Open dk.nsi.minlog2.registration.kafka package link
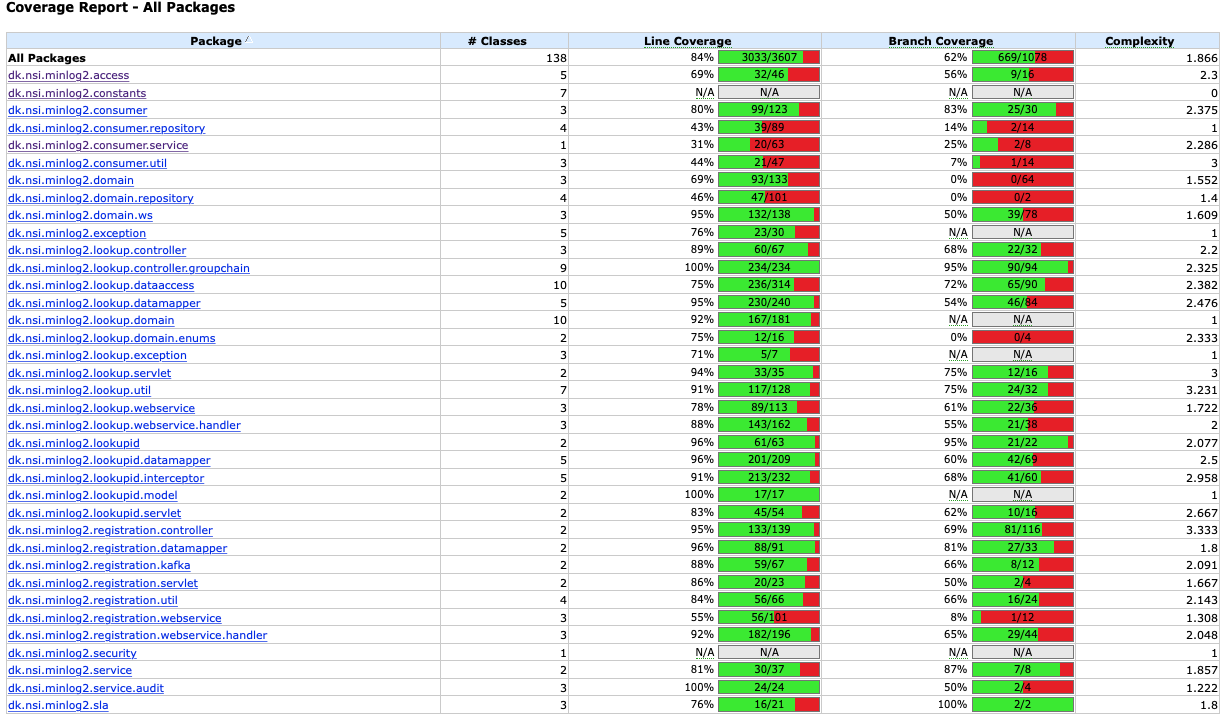 pyautogui.click(x=99, y=565)
